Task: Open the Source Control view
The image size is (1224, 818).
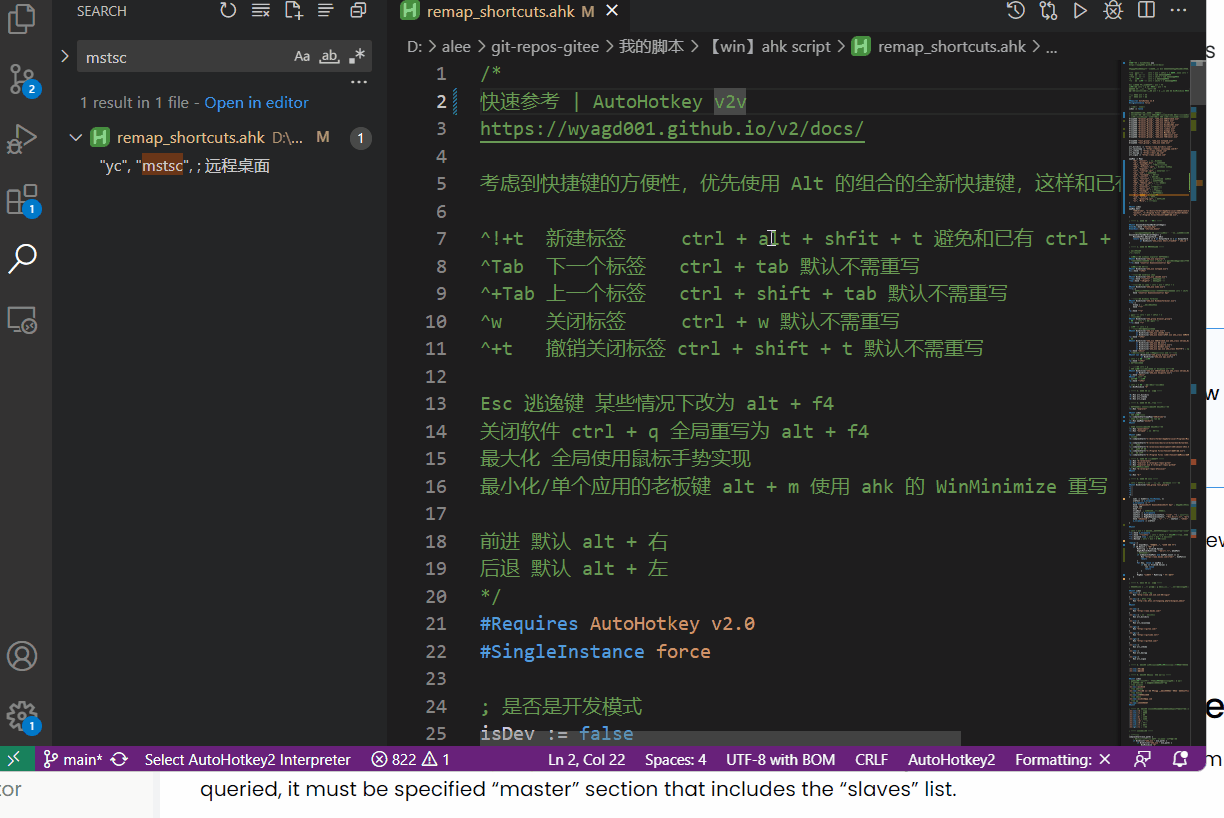Action: 22,79
